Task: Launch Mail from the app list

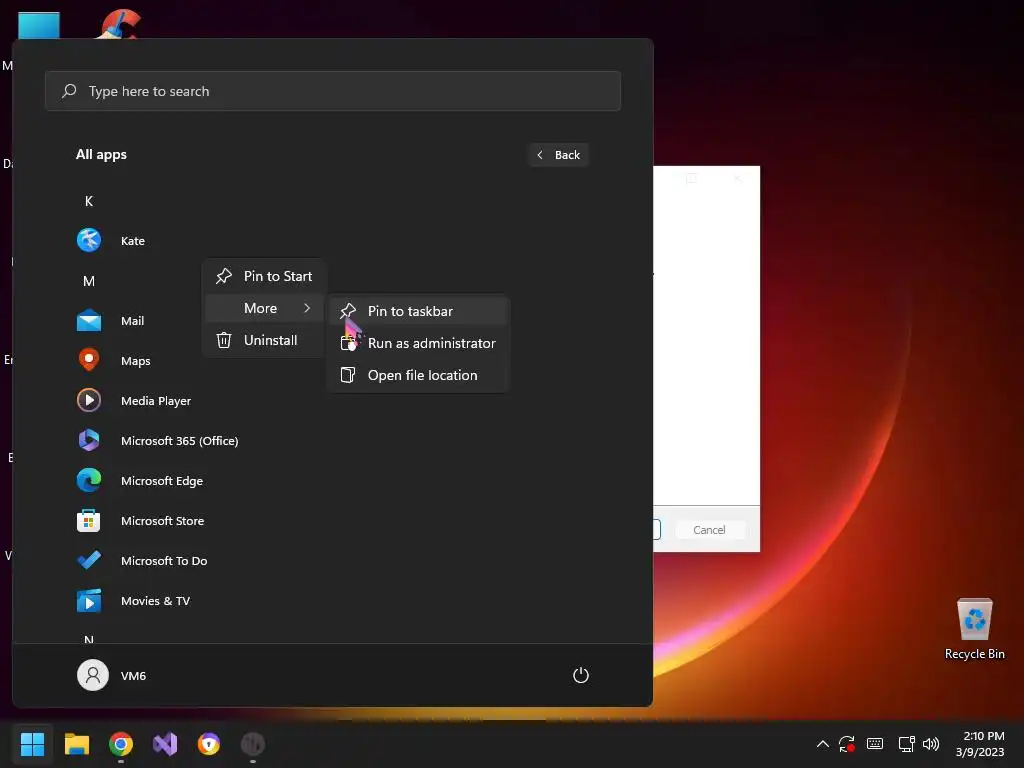Action: (89, 321)
